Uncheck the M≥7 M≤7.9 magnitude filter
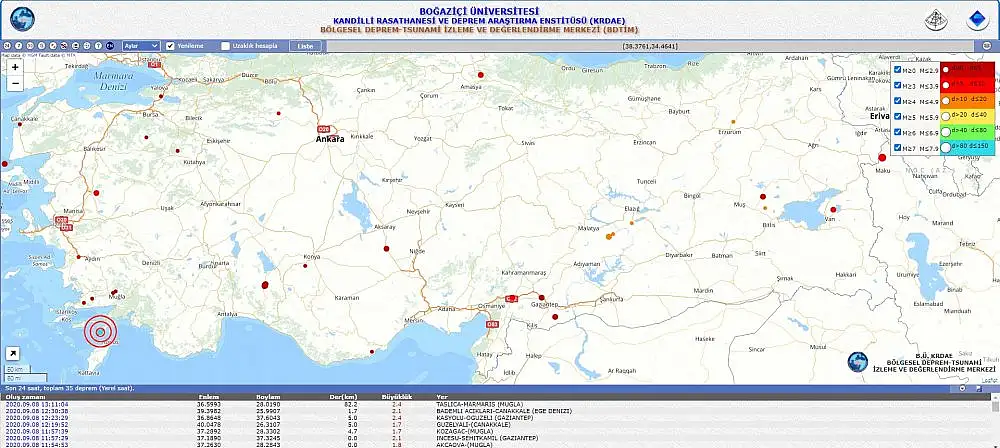Viewport: 1000px width, 448px height. 898,147
